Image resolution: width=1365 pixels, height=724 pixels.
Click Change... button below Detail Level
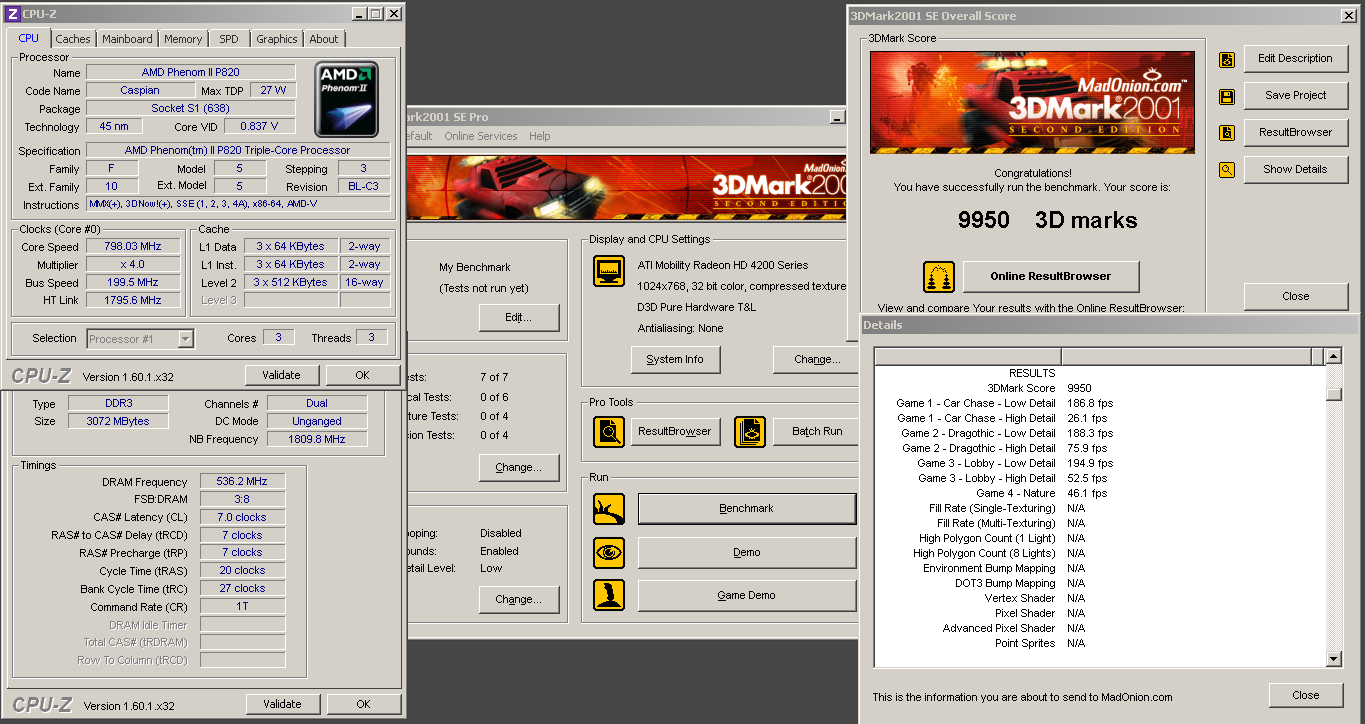pyautogui.click(x=518, y=600)
